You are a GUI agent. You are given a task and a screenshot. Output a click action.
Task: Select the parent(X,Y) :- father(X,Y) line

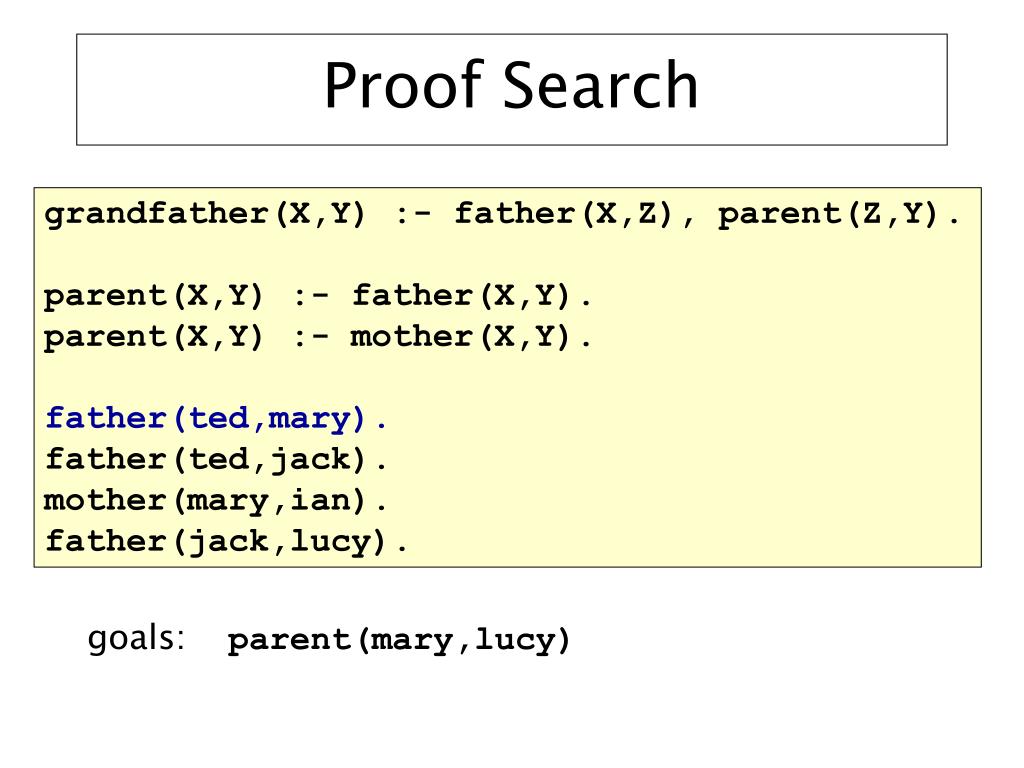pos(317,296)
